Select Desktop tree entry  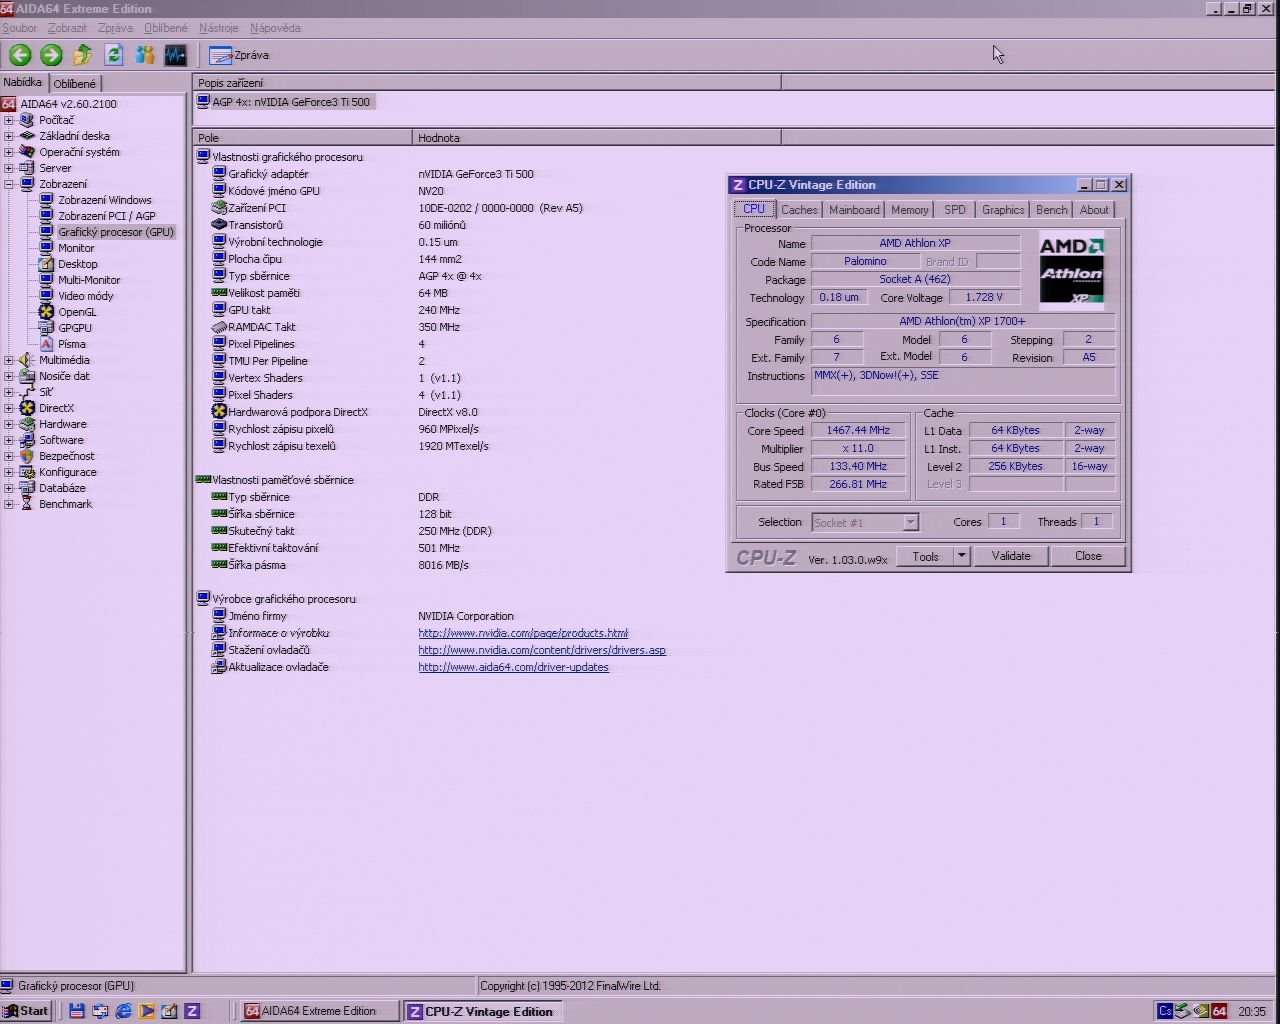[78, 264]
